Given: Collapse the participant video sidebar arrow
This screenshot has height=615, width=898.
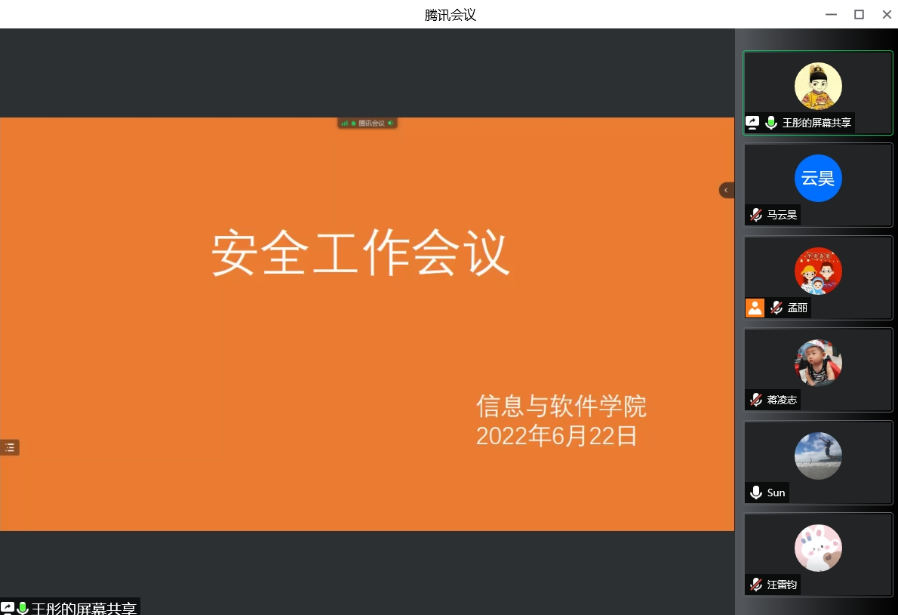Looking at the screenshot, I should (726, 190).
